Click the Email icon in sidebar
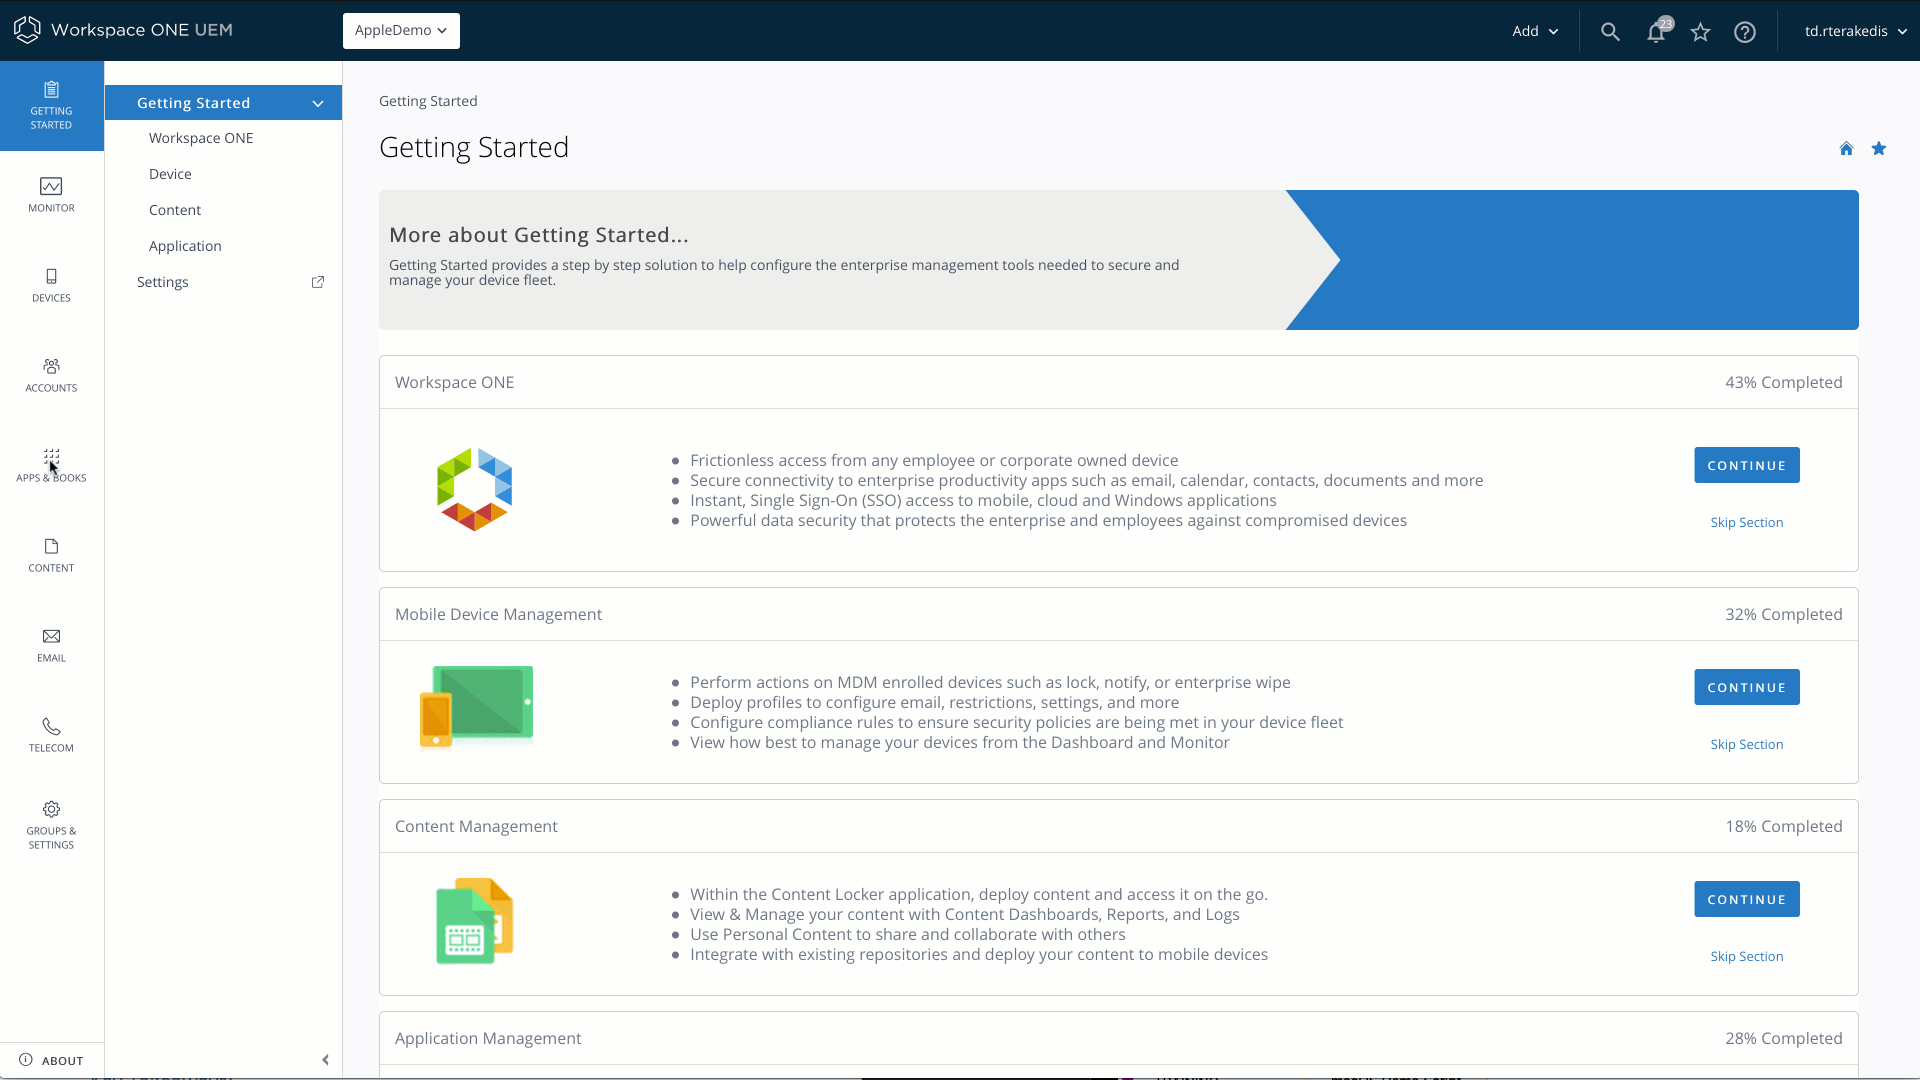The image size is (1920, 1080). coord(51,637)
